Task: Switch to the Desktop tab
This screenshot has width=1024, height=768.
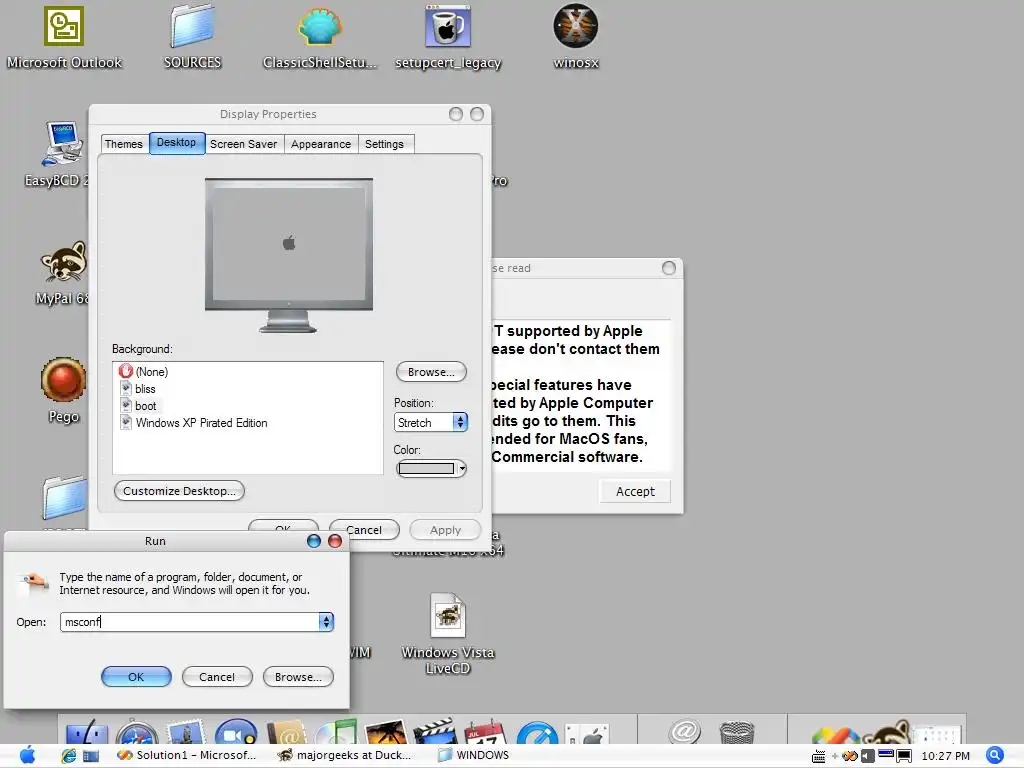Action: [176, 142]
